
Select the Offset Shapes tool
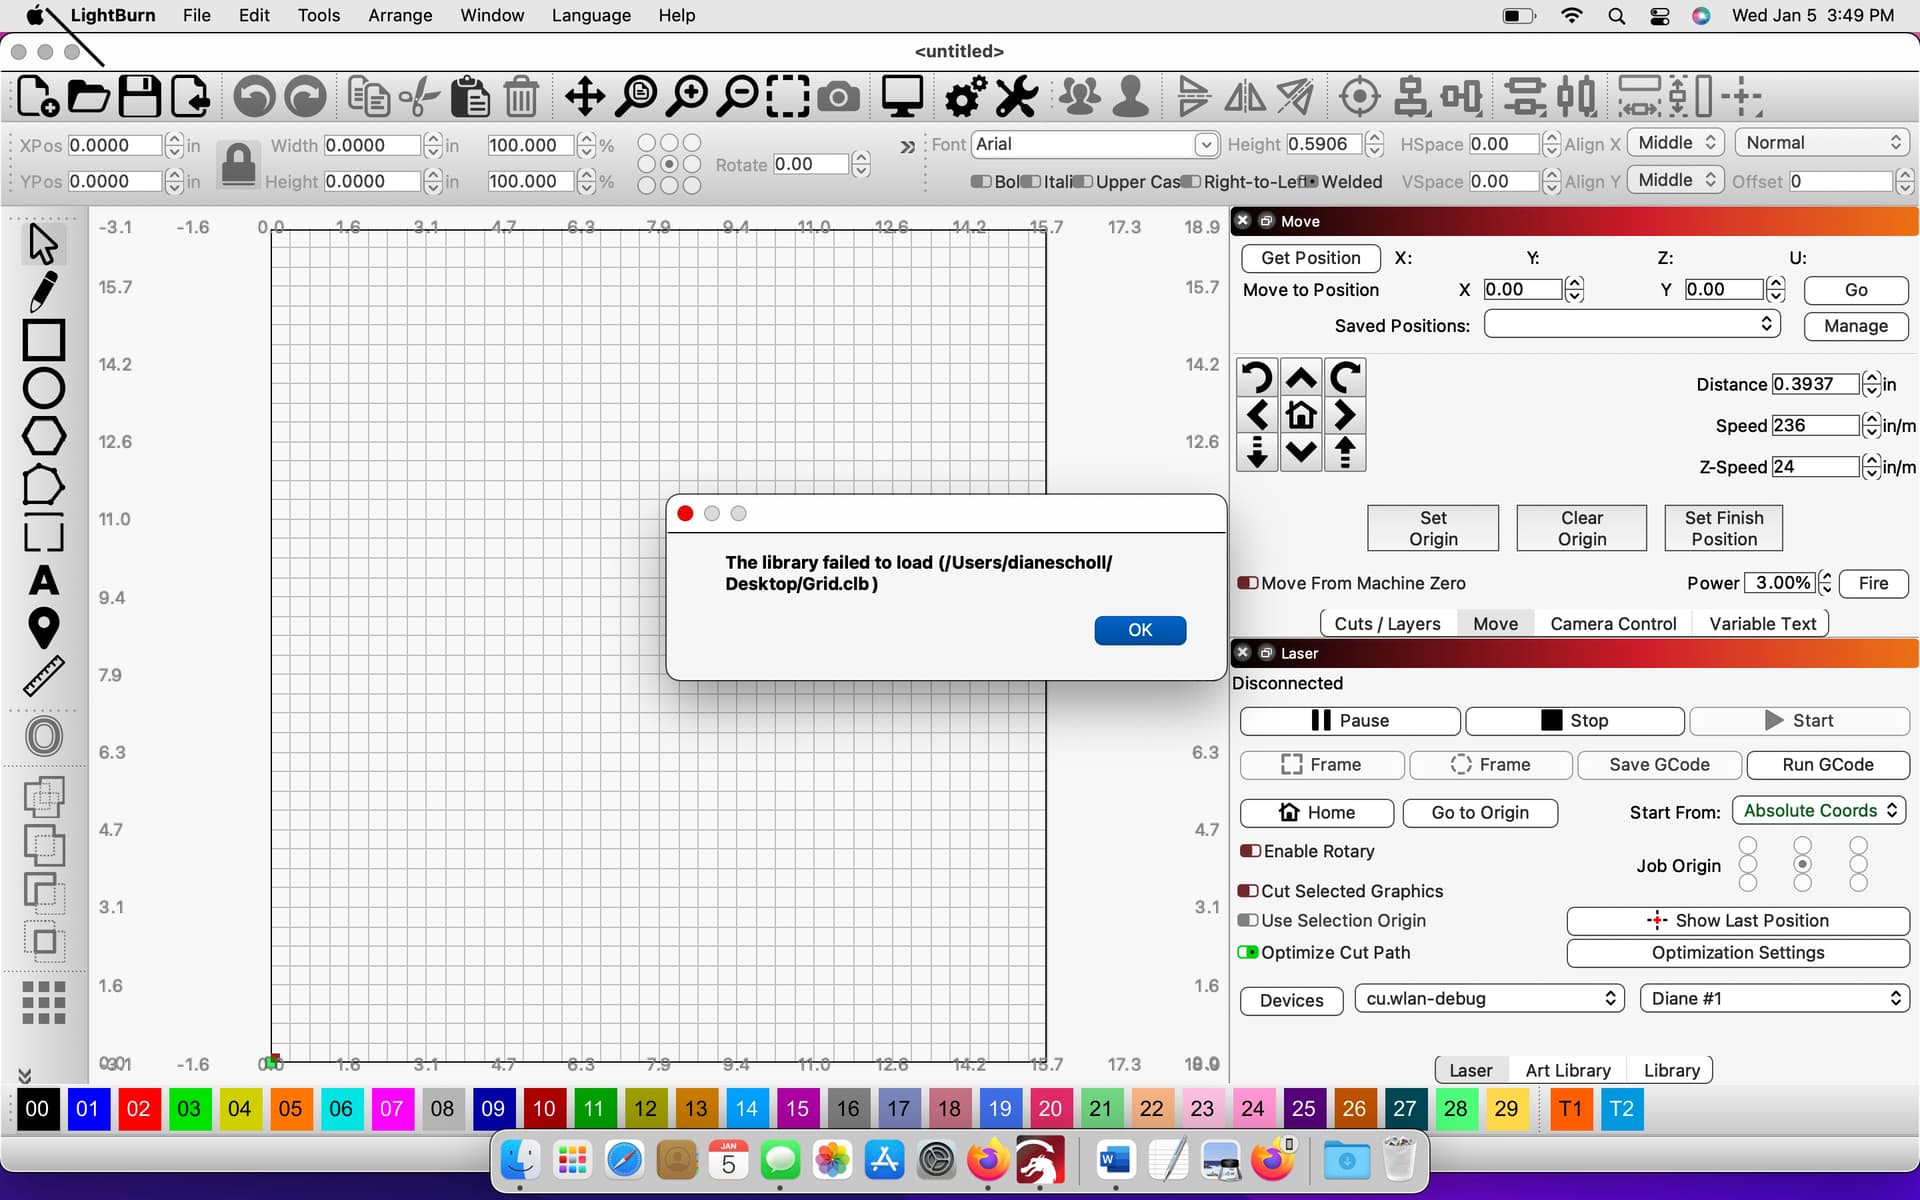click(43, 736)
